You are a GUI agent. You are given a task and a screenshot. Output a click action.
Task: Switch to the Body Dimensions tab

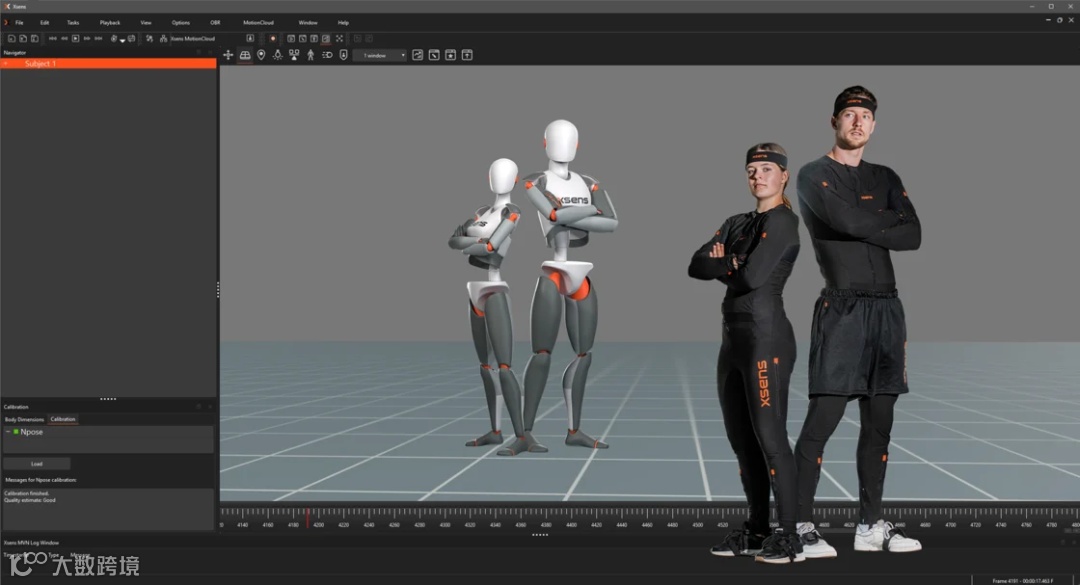pyautogui.click(x=24, y=419)
